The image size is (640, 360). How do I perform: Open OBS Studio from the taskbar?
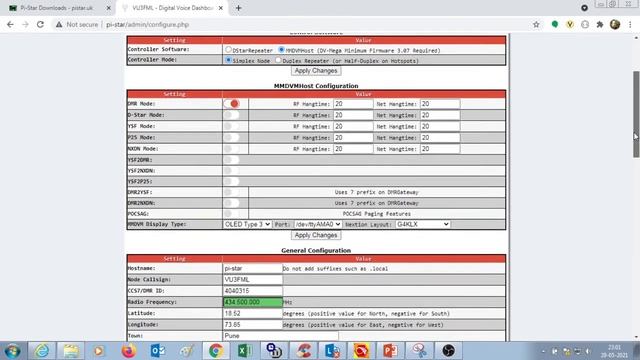click(448, 351)
